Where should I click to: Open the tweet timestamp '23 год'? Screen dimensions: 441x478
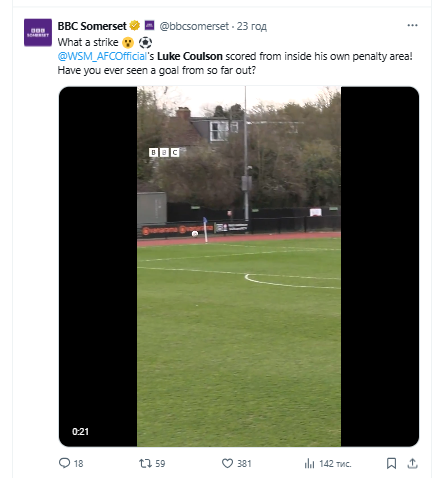click(252, 26)
